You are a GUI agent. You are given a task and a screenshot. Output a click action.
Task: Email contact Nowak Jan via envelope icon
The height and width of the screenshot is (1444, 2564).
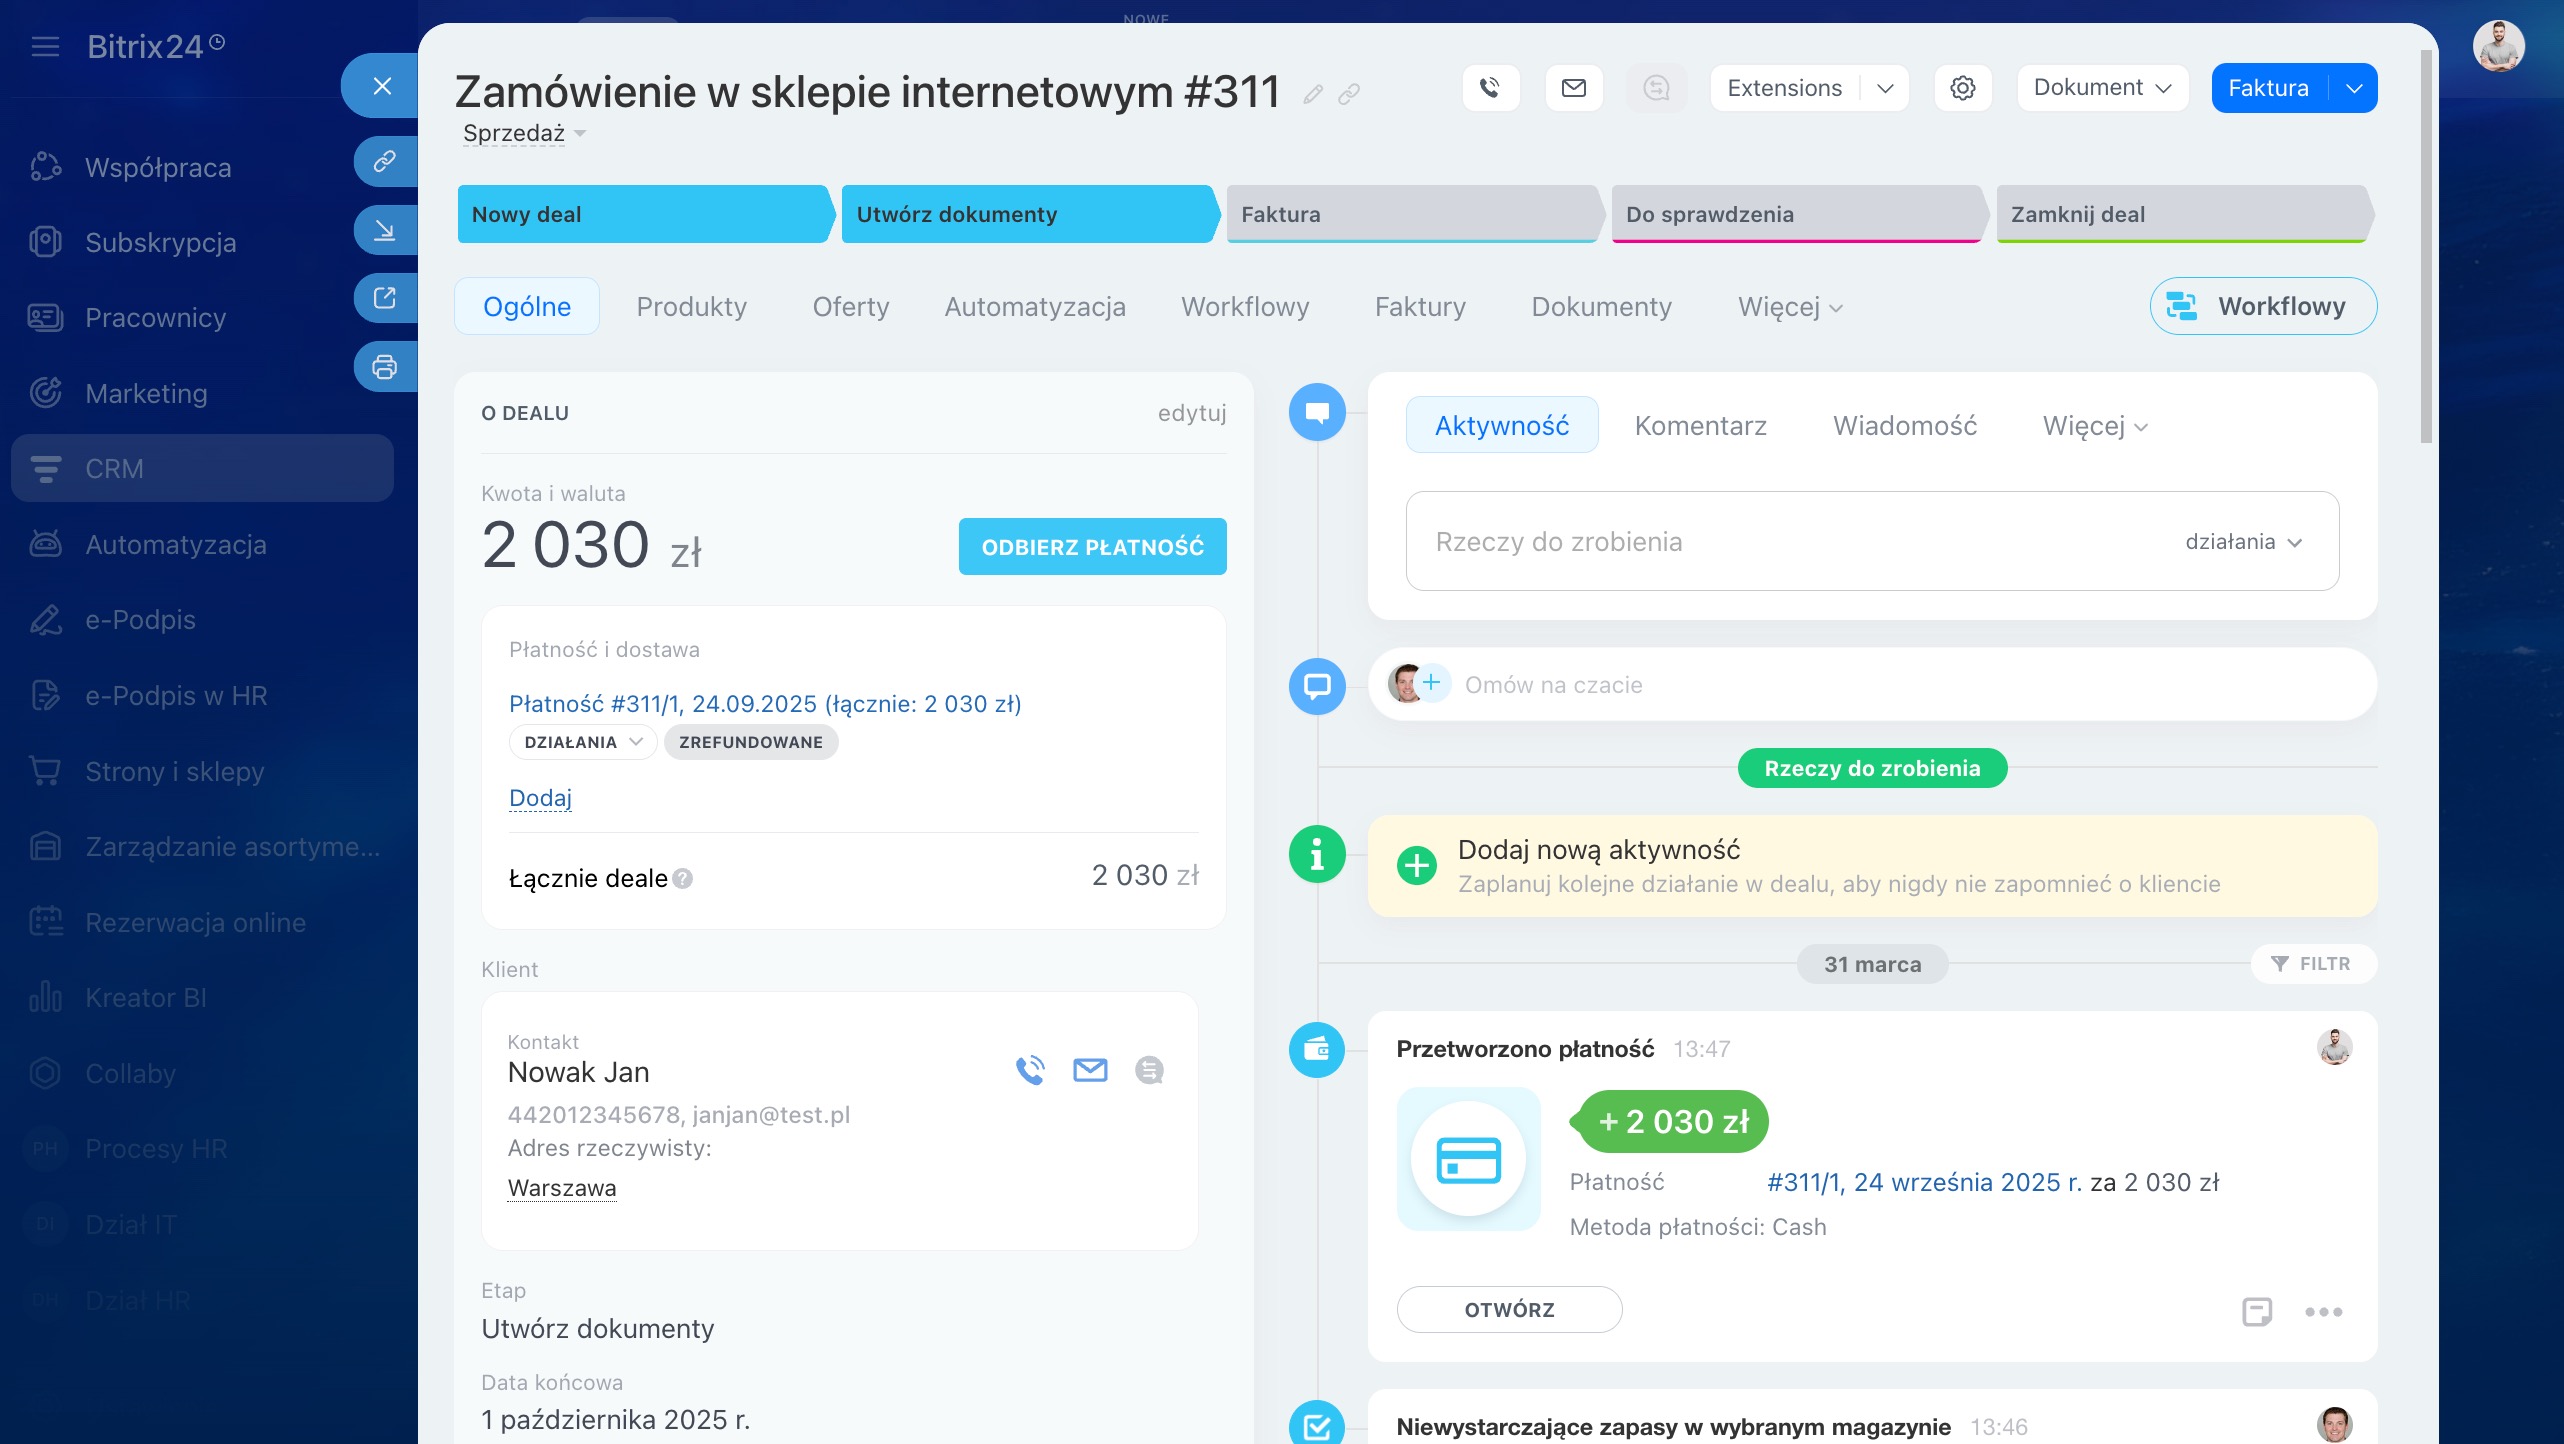1089,1070
